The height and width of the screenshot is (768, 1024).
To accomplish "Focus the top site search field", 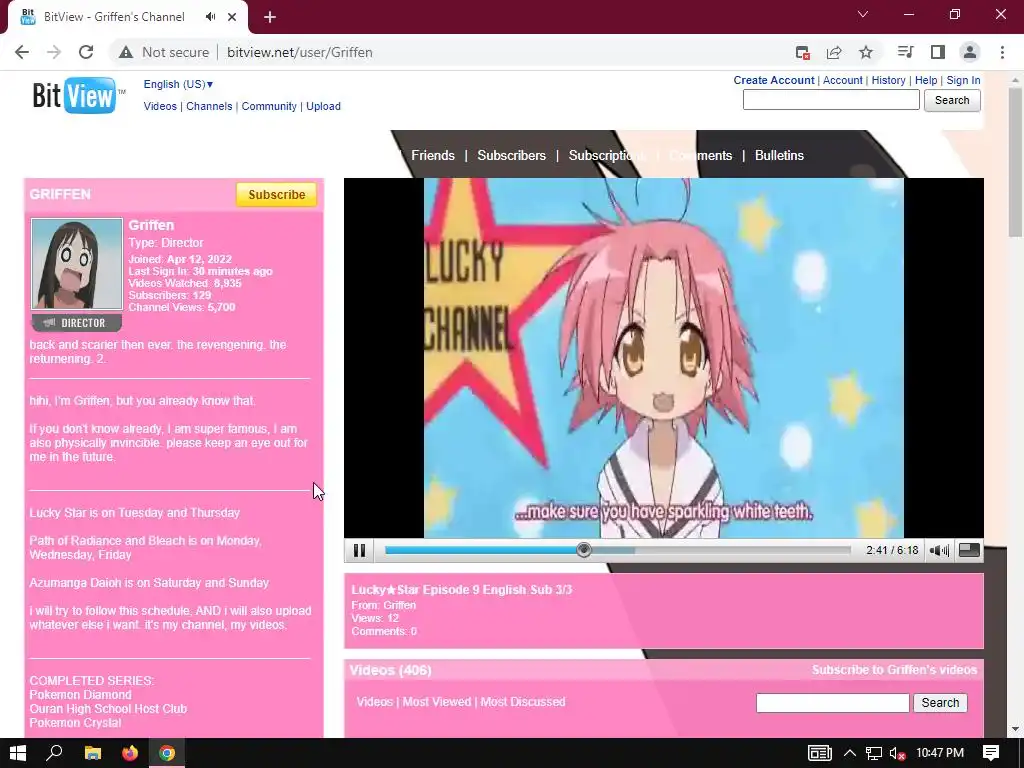I will pos(831,100).
